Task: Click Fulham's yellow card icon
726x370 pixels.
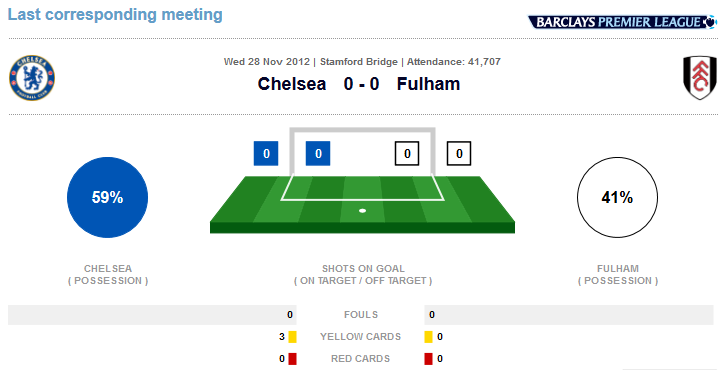Action: tap(428, 337)
